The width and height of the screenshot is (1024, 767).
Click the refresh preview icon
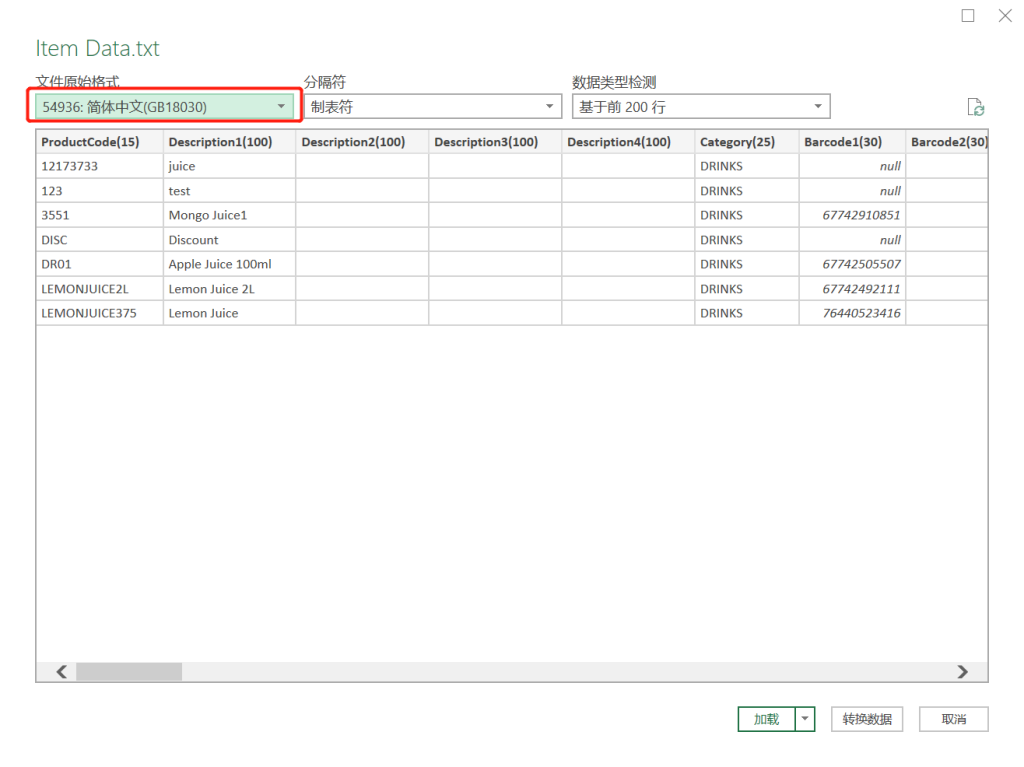[976, 108]
